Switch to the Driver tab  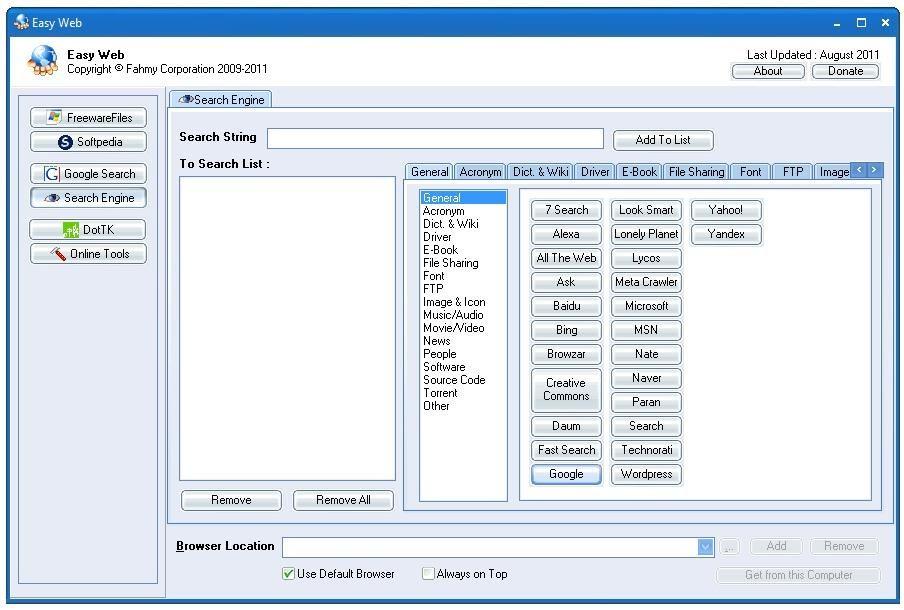(595, 172)
